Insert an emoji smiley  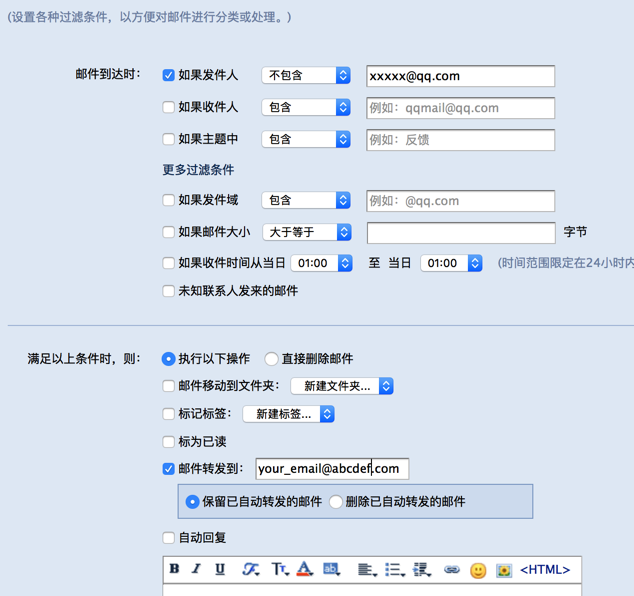(478, 571)
